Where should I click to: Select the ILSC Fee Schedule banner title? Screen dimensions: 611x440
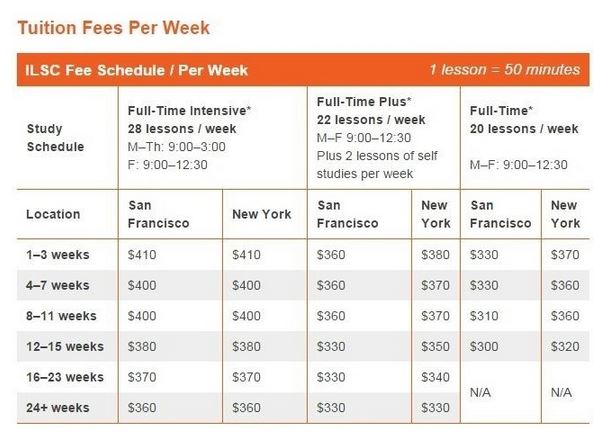click(x=136, y=70)
